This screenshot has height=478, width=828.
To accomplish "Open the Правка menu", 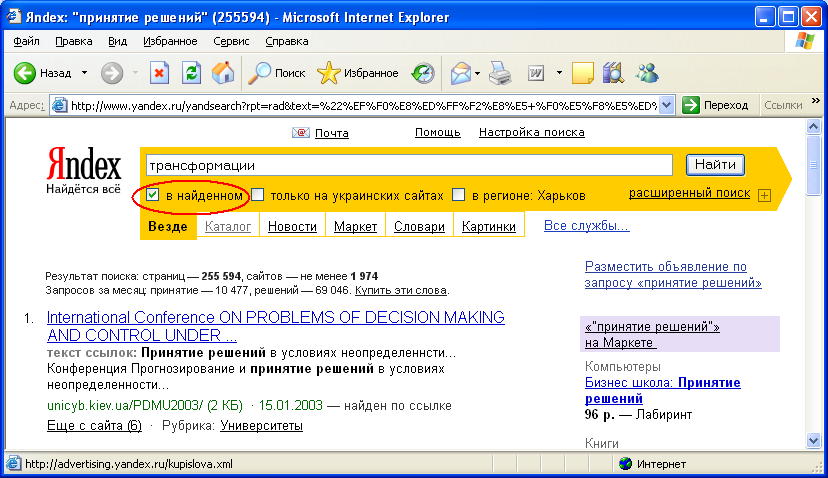I will (73, 41).
